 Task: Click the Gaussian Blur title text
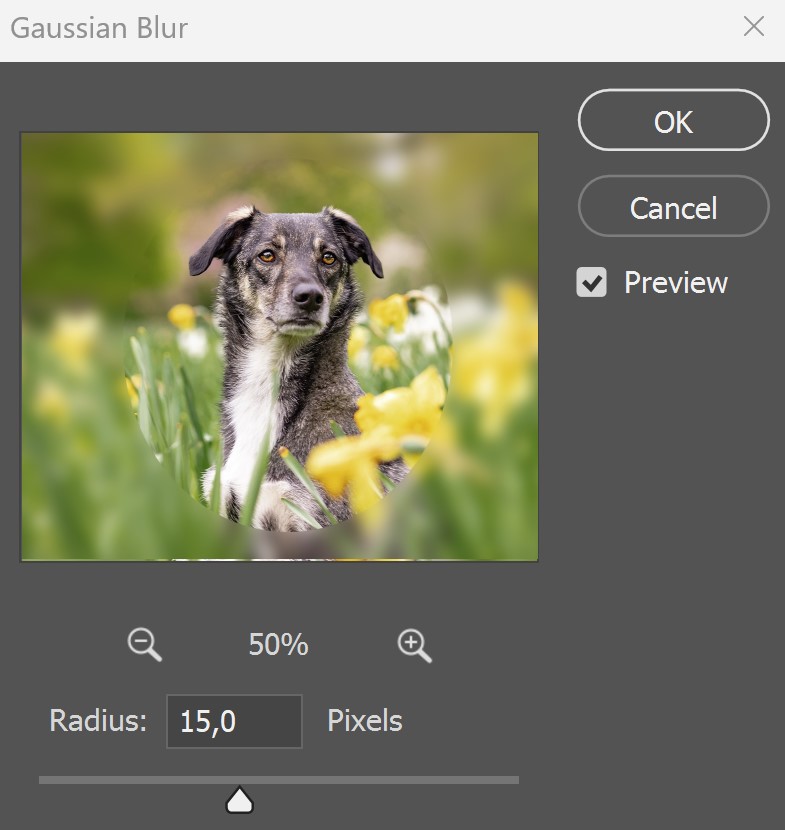[x=99, y=28]
